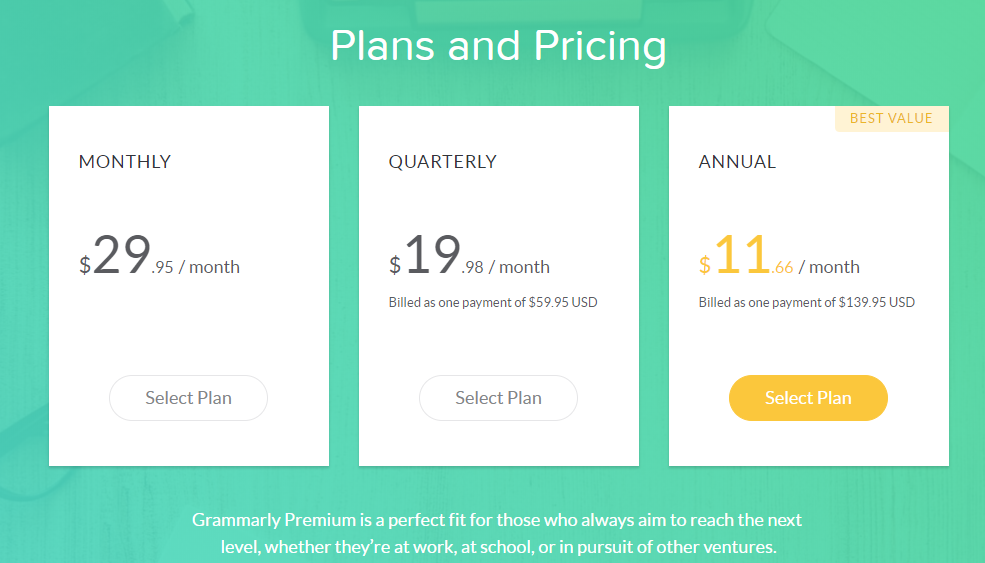Click the Plans and Pricing title
The width and height of the screenshot is (985, 563).
pyautogui.click(x=498, y=46)
